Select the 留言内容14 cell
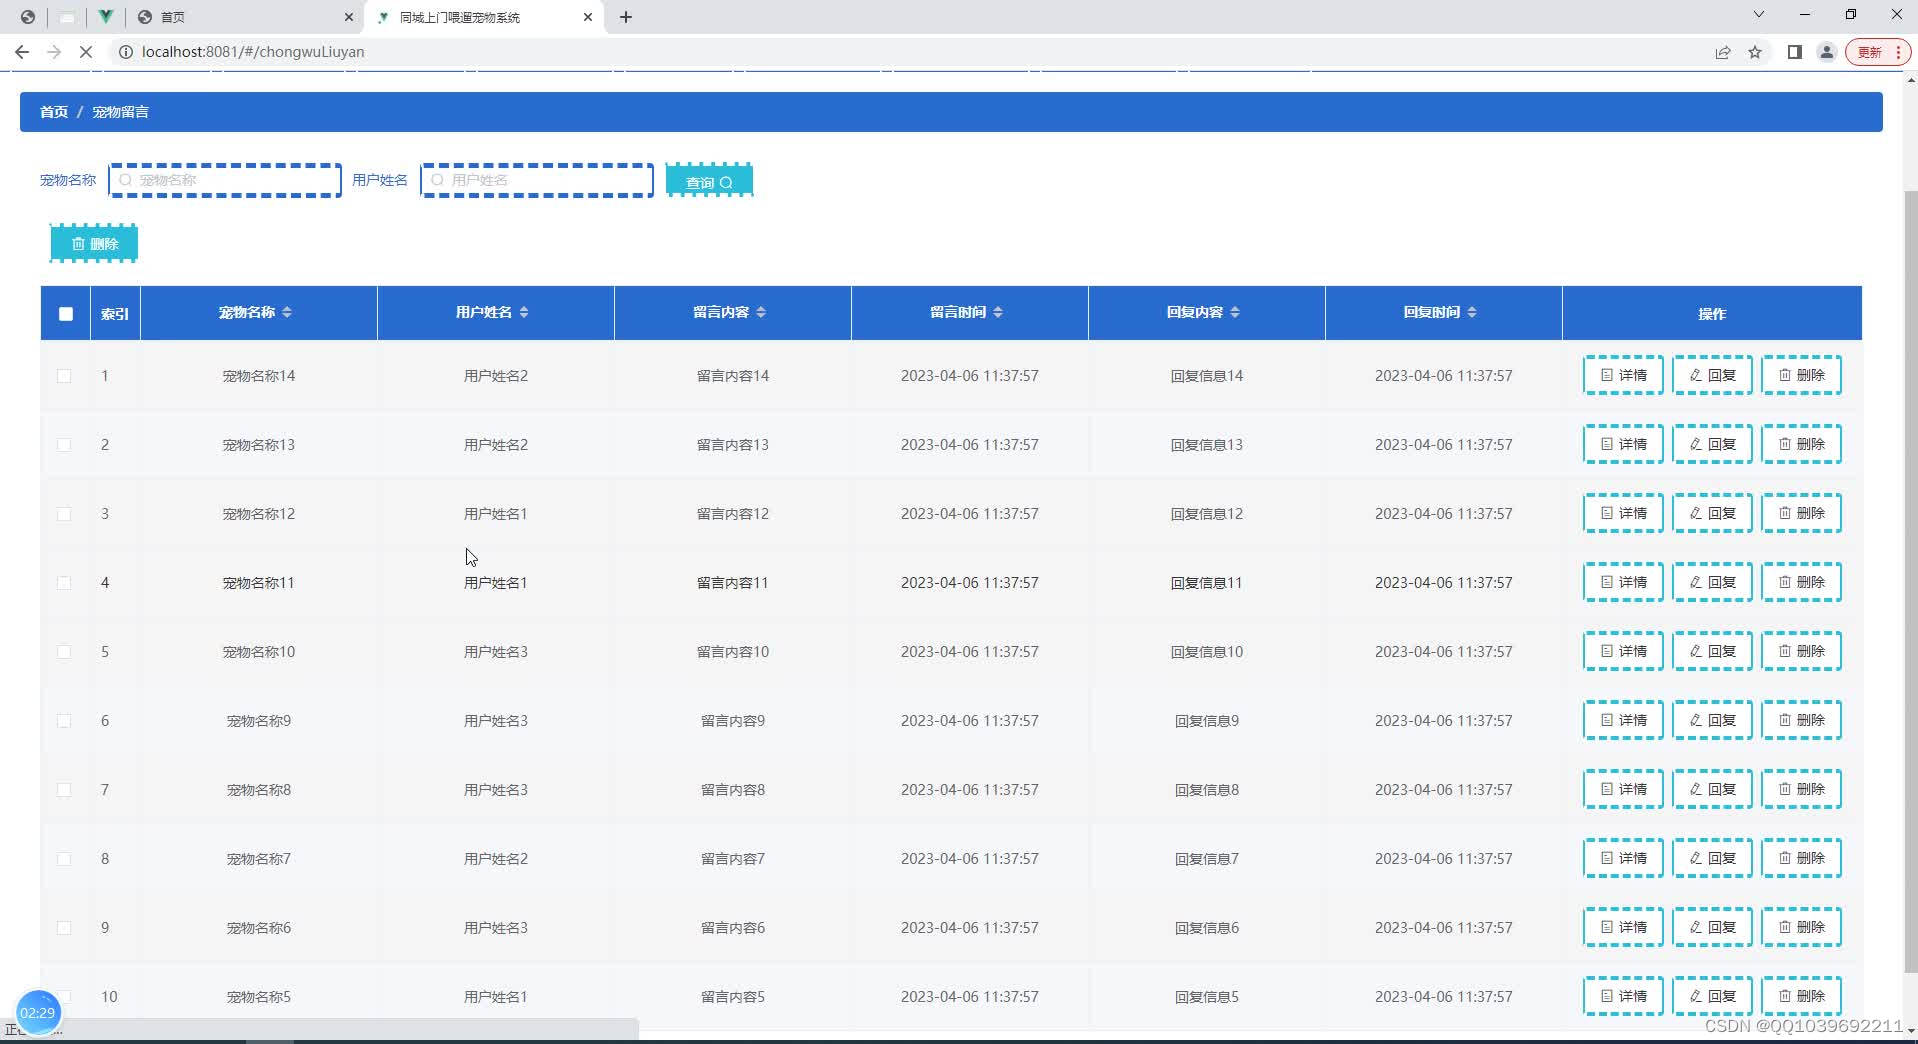Screen dimensions: 1918x1044 point(733,376)
